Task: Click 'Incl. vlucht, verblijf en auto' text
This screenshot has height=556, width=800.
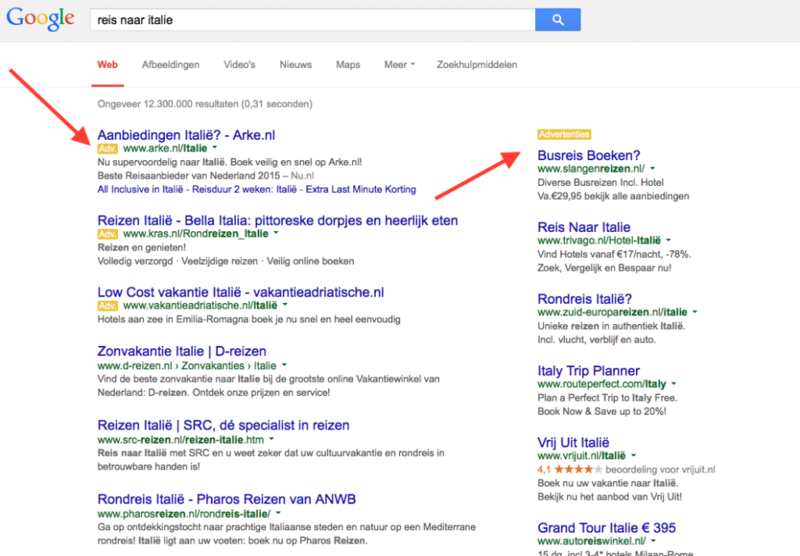Action: coord(596,340)
